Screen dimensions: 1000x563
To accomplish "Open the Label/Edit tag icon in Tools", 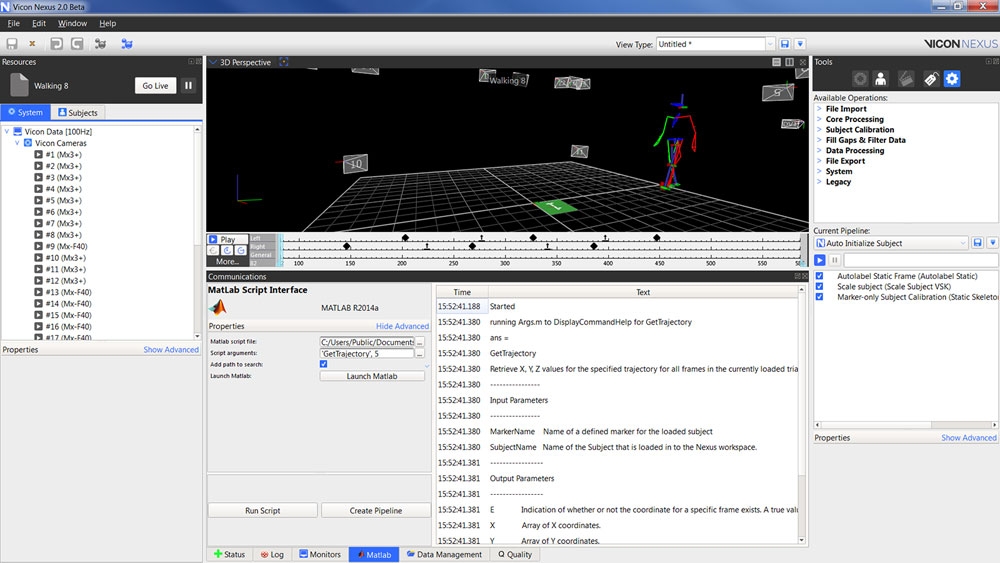I will pos(929,79).
